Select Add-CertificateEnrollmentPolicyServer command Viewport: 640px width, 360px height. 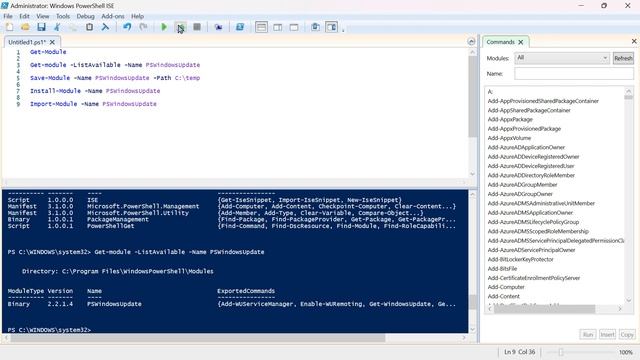point(533,278)
